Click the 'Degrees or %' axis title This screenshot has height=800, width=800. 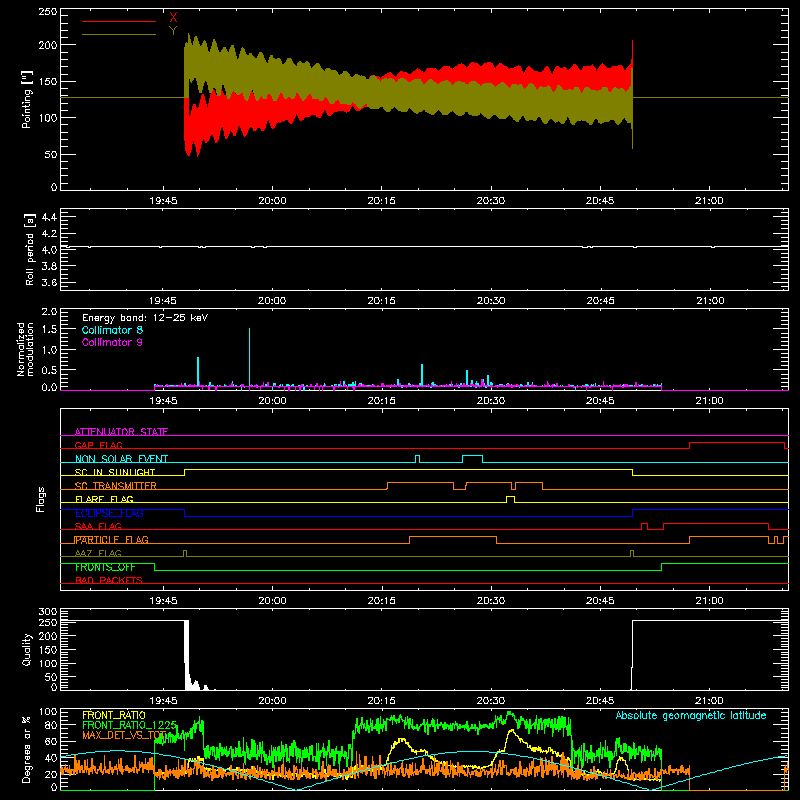27,749
